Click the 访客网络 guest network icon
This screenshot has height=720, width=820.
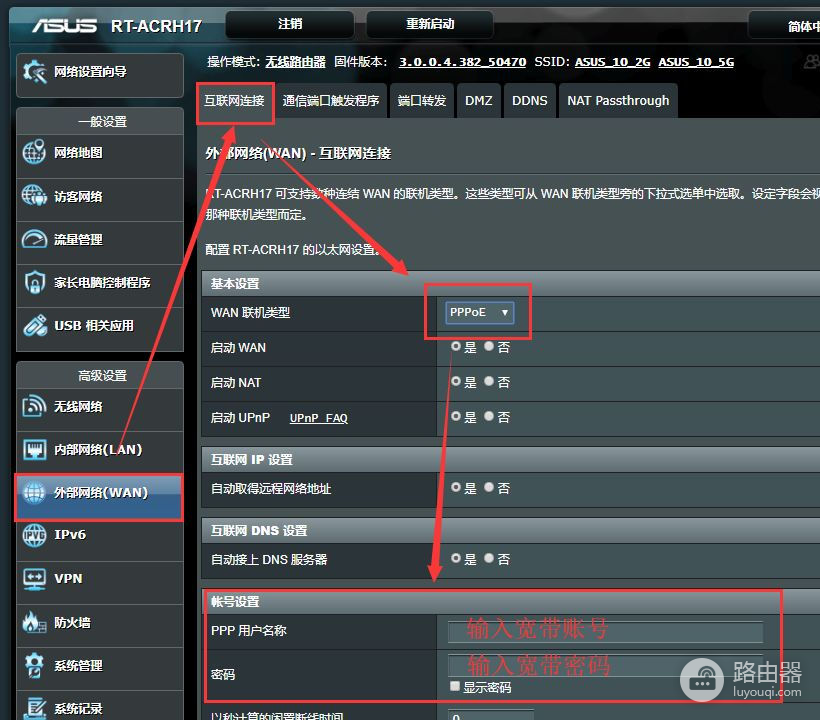click(x=34, y=196)
